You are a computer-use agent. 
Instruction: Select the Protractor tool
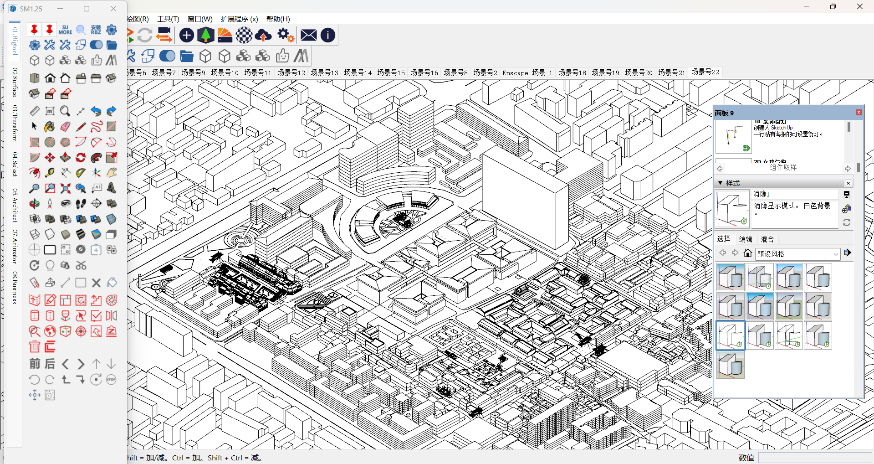click(x=81, y=173)
